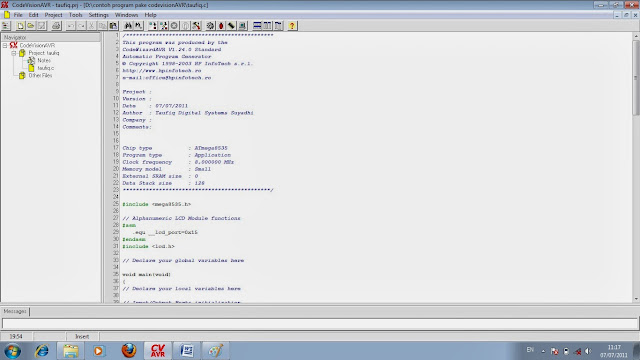
Task: Paste from clipboard using paste icon
Action: (x=113, y=26)
